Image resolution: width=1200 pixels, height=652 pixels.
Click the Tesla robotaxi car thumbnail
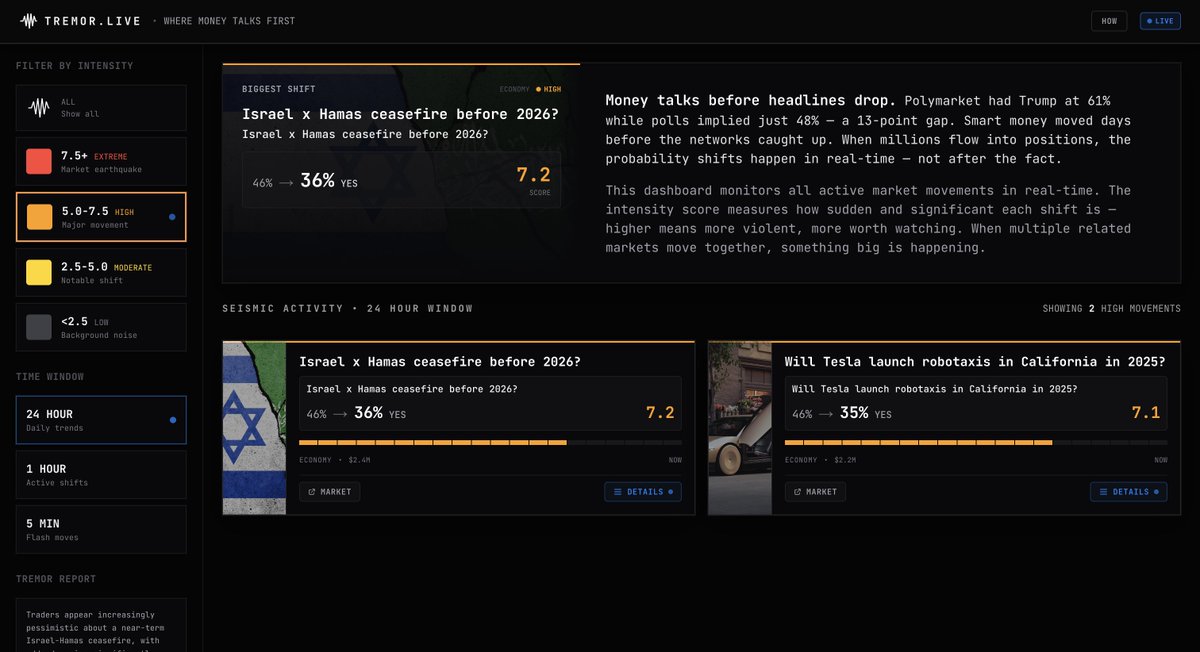point(740,428)
